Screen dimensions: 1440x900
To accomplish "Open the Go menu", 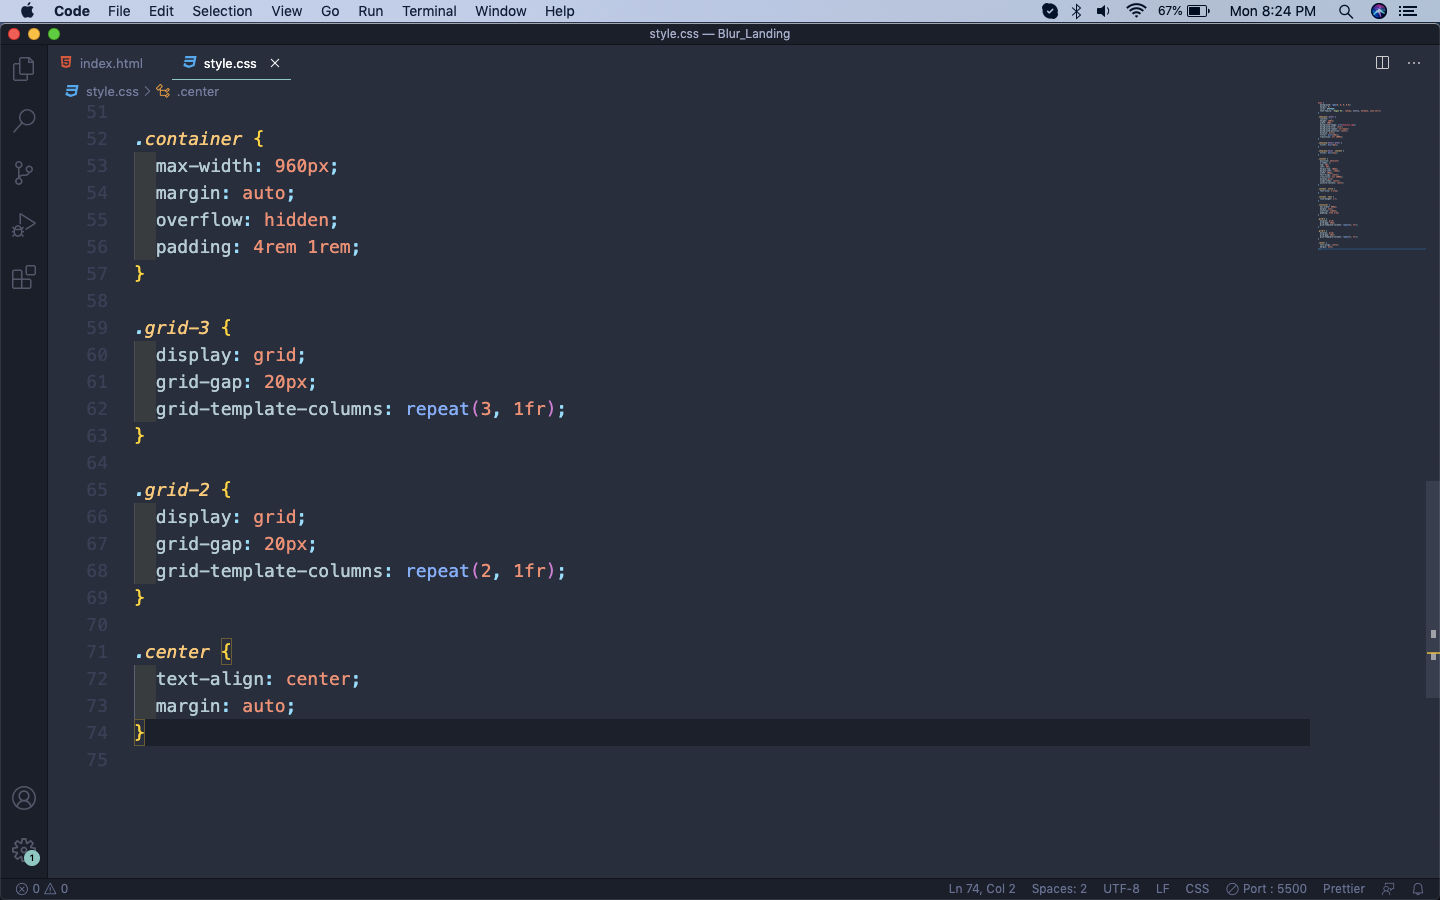I will pos(330,11).
